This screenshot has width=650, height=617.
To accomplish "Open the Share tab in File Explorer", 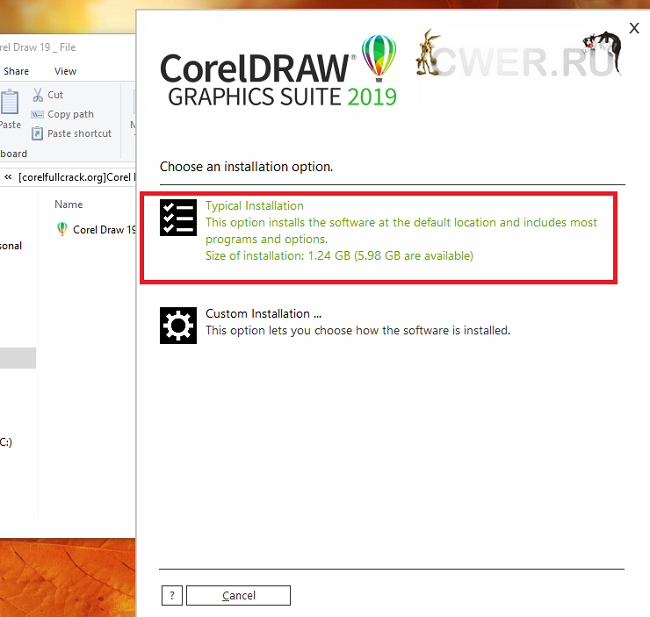I will pyautogui.click(x=16, y=71).
